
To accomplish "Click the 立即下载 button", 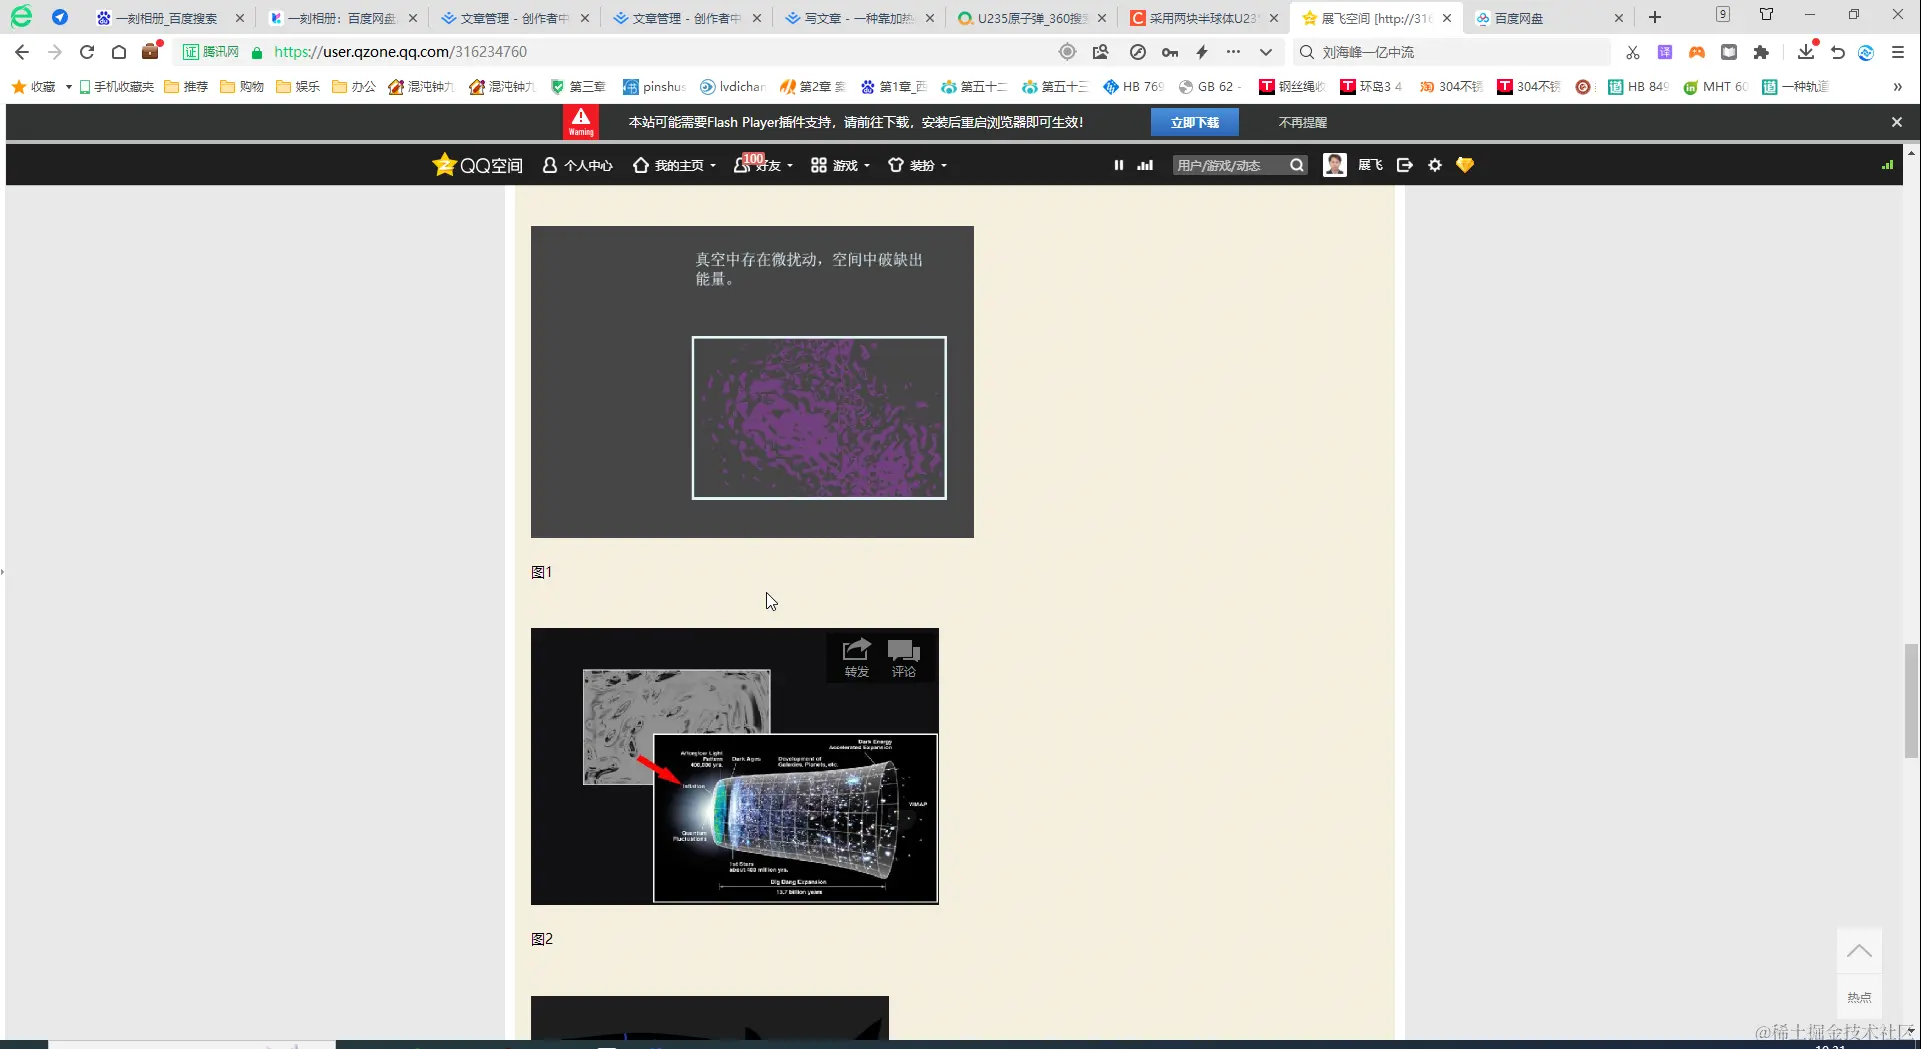I will click(x=1195, y=122).
